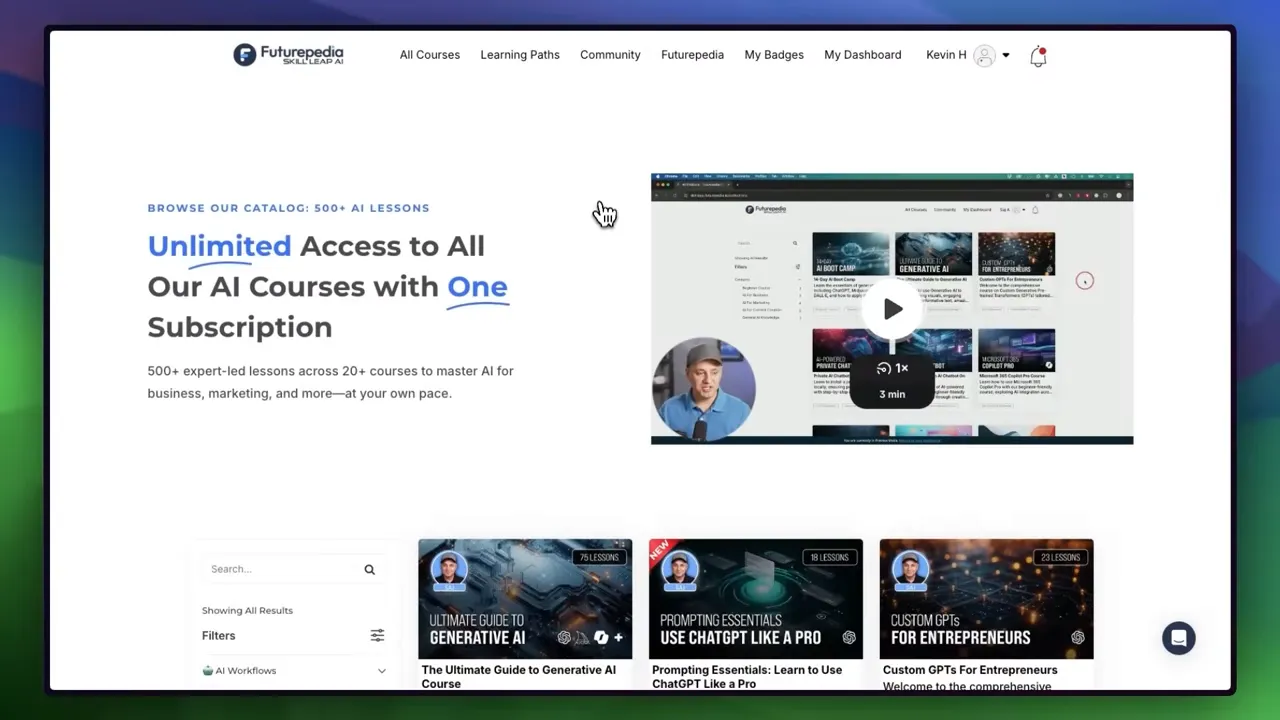Expand the AI Workflows chevron
Screen dimensions: 1280x720
tap(381, 670)
